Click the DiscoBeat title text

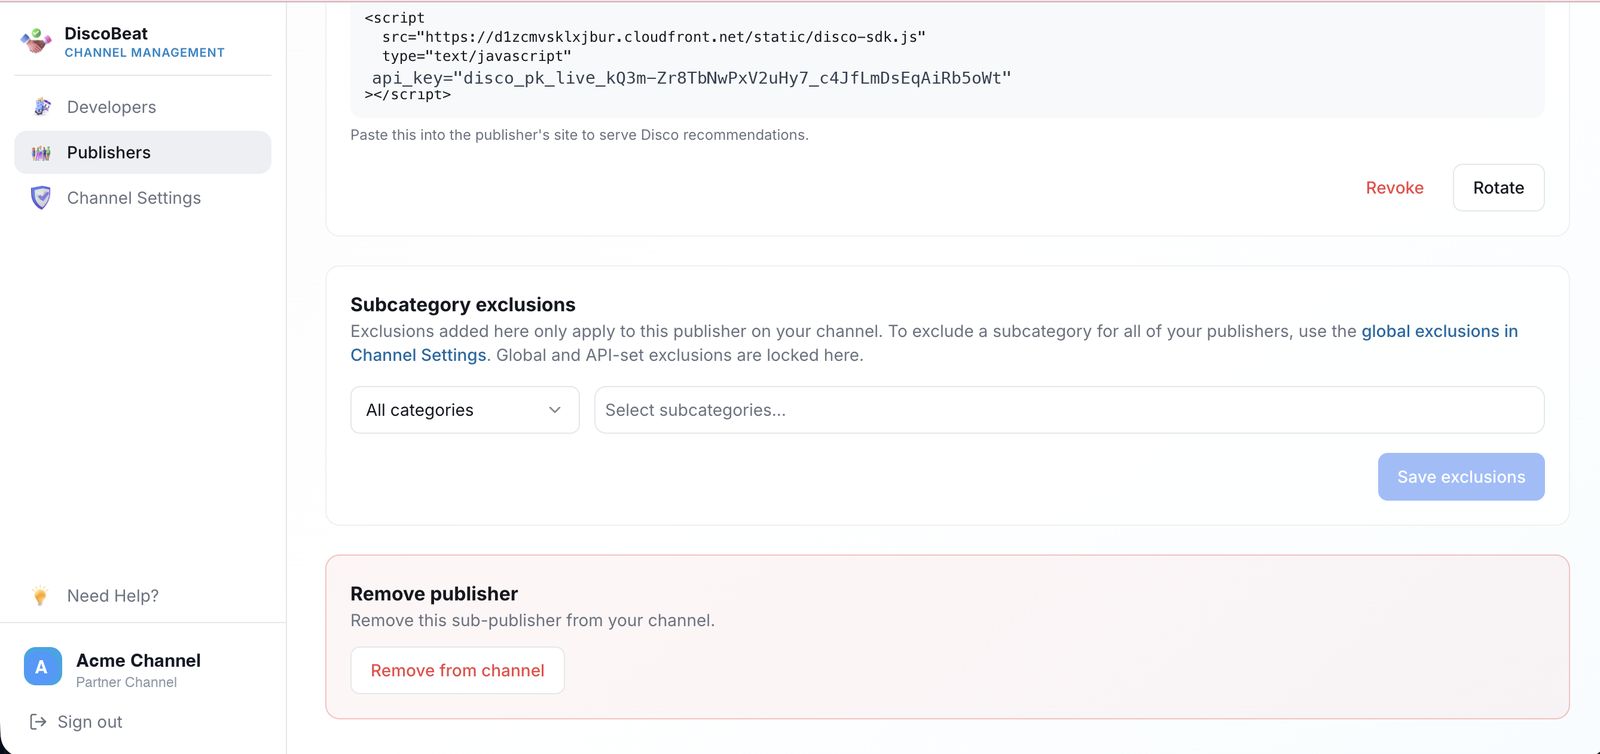click(x=106, y=34)
